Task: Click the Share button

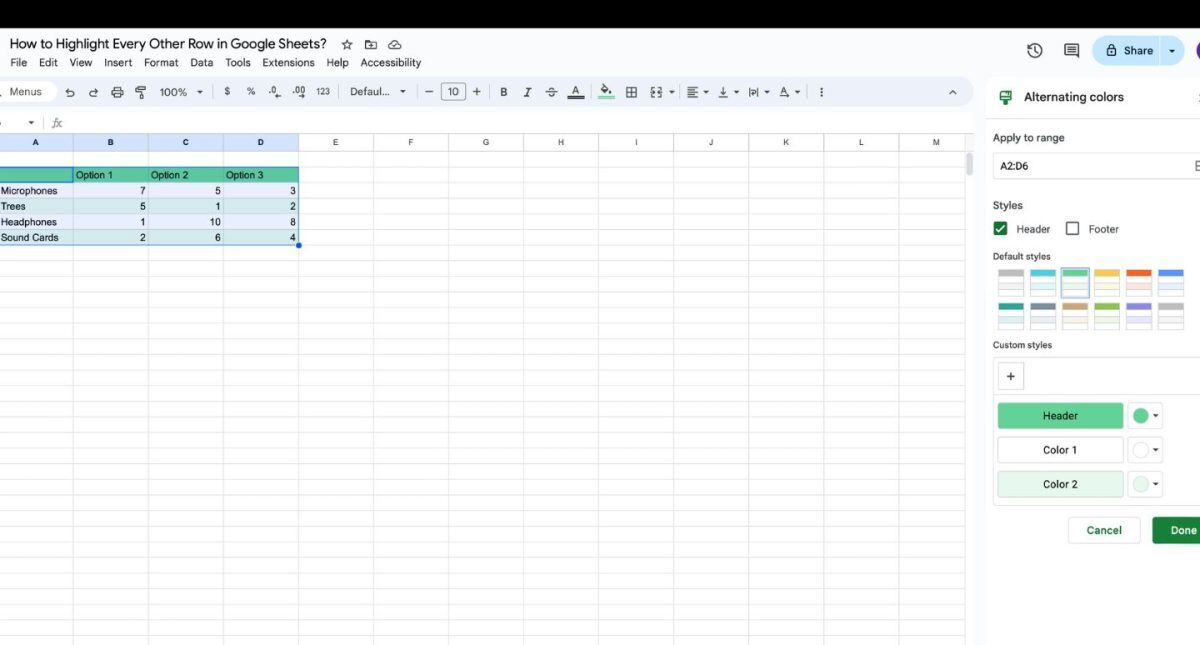Action: point(1128,50)
